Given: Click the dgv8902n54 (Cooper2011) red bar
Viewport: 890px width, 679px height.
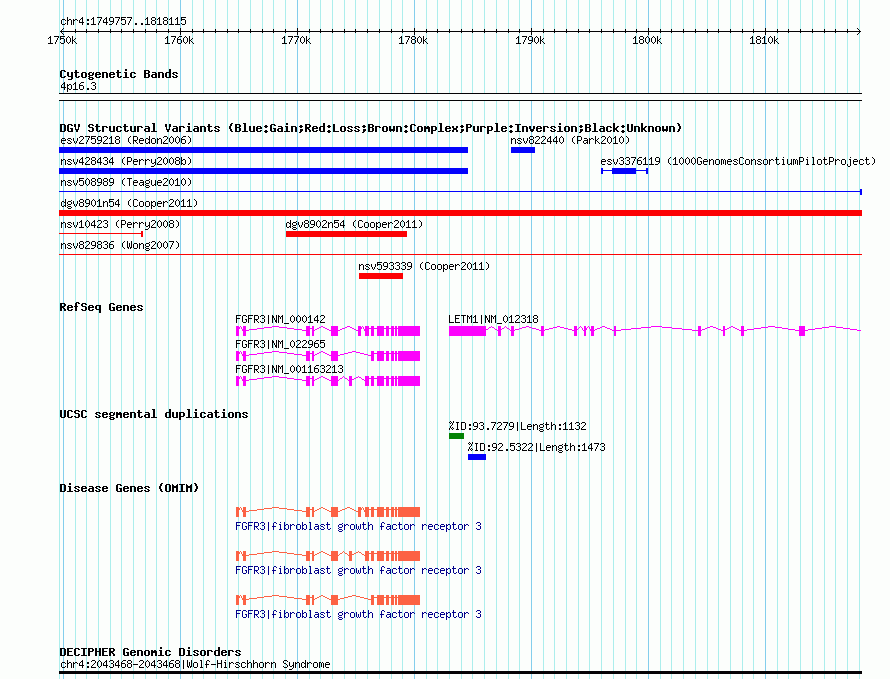Looking at the screenshot, I should click(346, 234).
